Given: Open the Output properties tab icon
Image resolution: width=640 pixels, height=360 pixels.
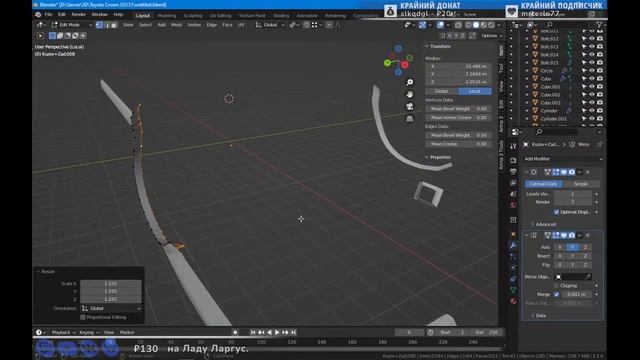Looking at the screenshot, I should [513, 171].
